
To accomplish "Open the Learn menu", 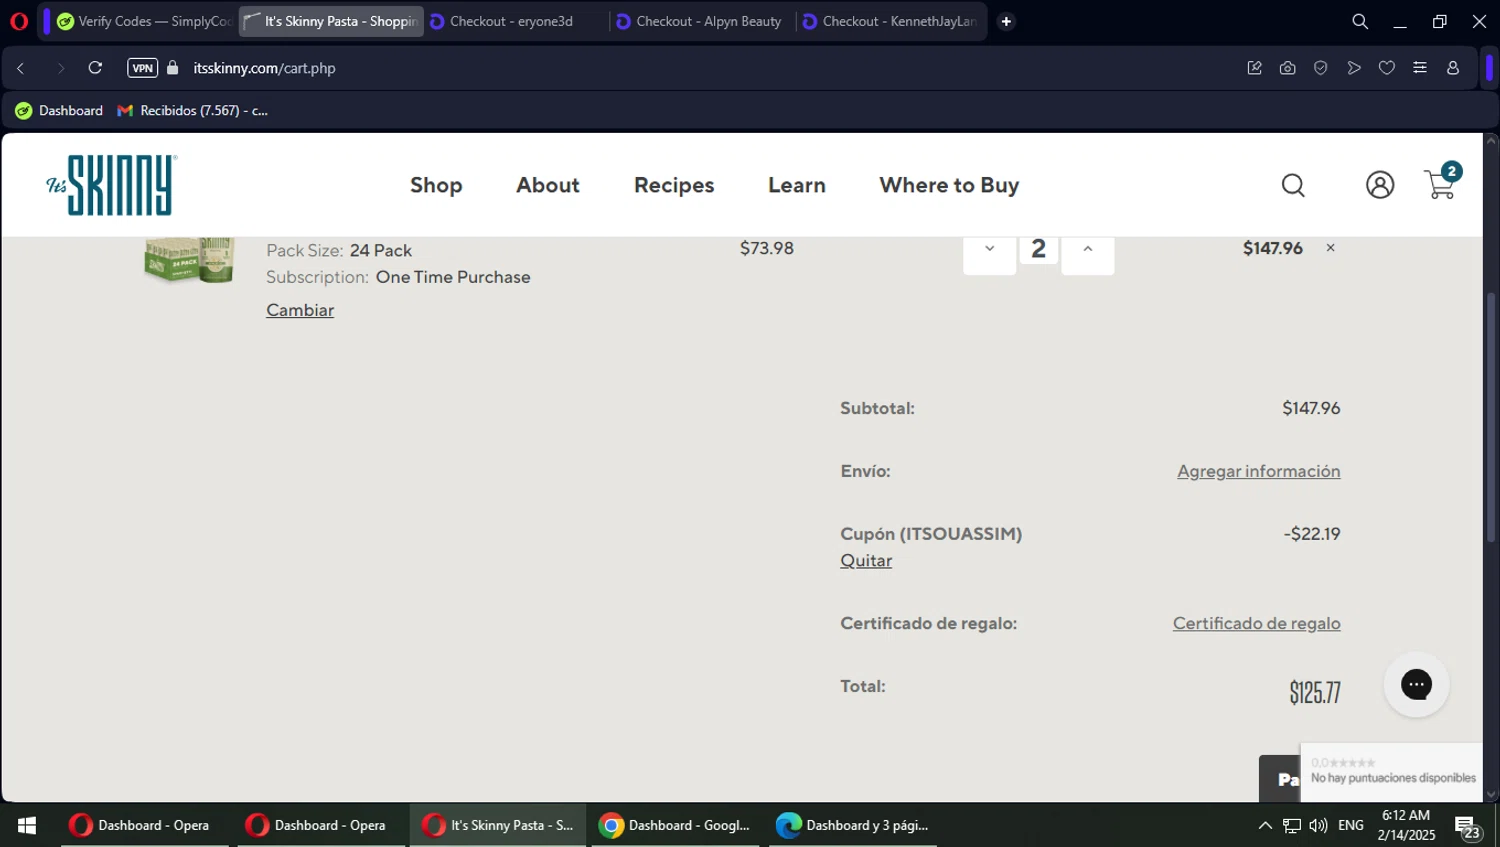I will click(x=797, y=185).
